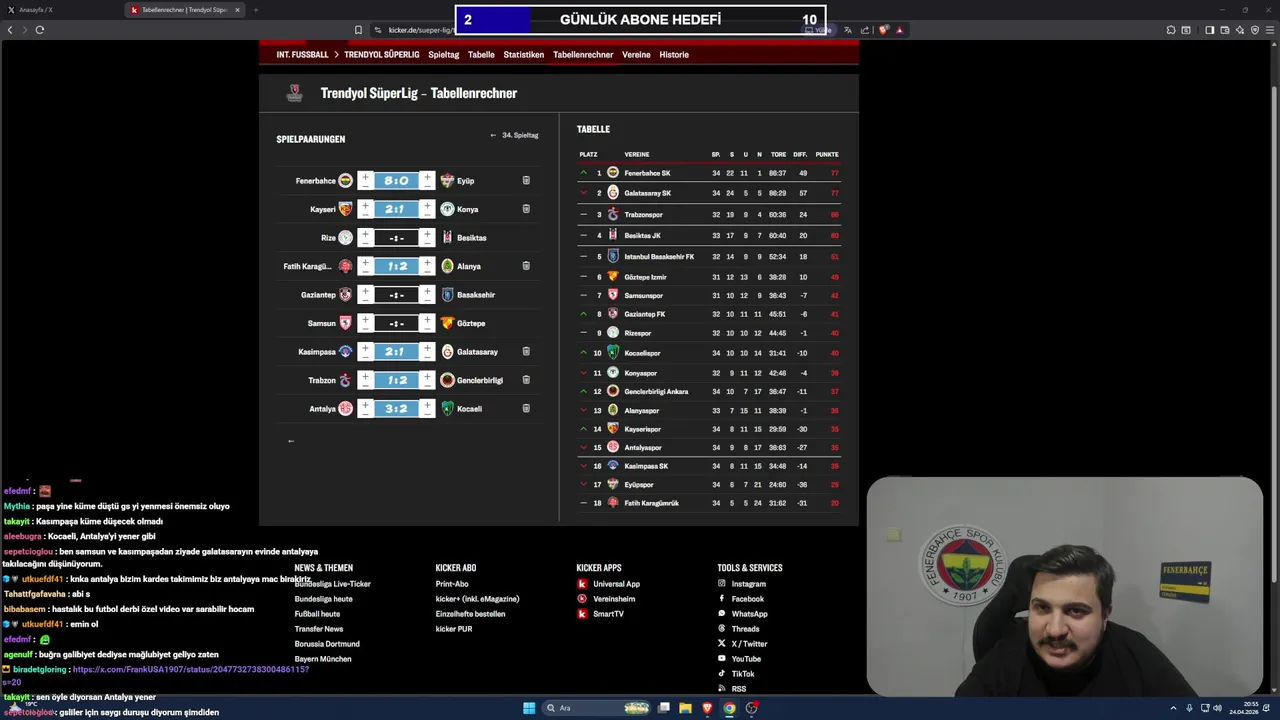Switch to the Tabelle tab
1280x720 pixels.
point(481,55)
